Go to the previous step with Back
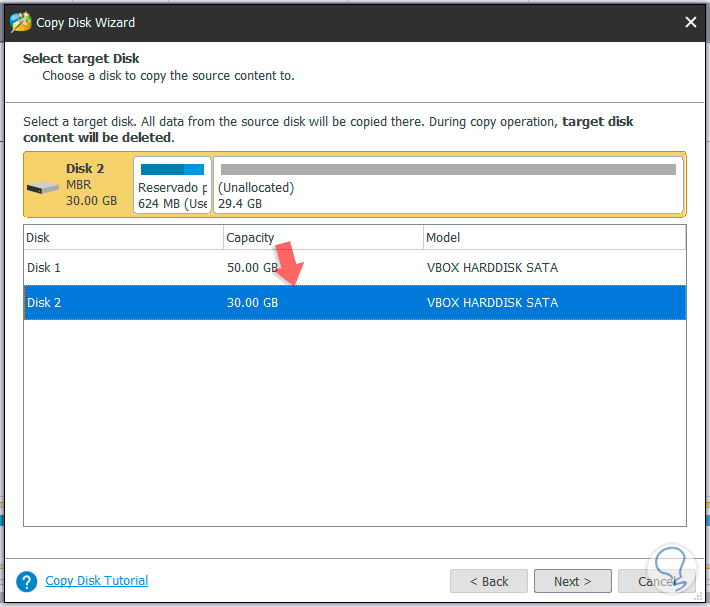The height and width of the screenshot is (607, 710). coord(488,581)
